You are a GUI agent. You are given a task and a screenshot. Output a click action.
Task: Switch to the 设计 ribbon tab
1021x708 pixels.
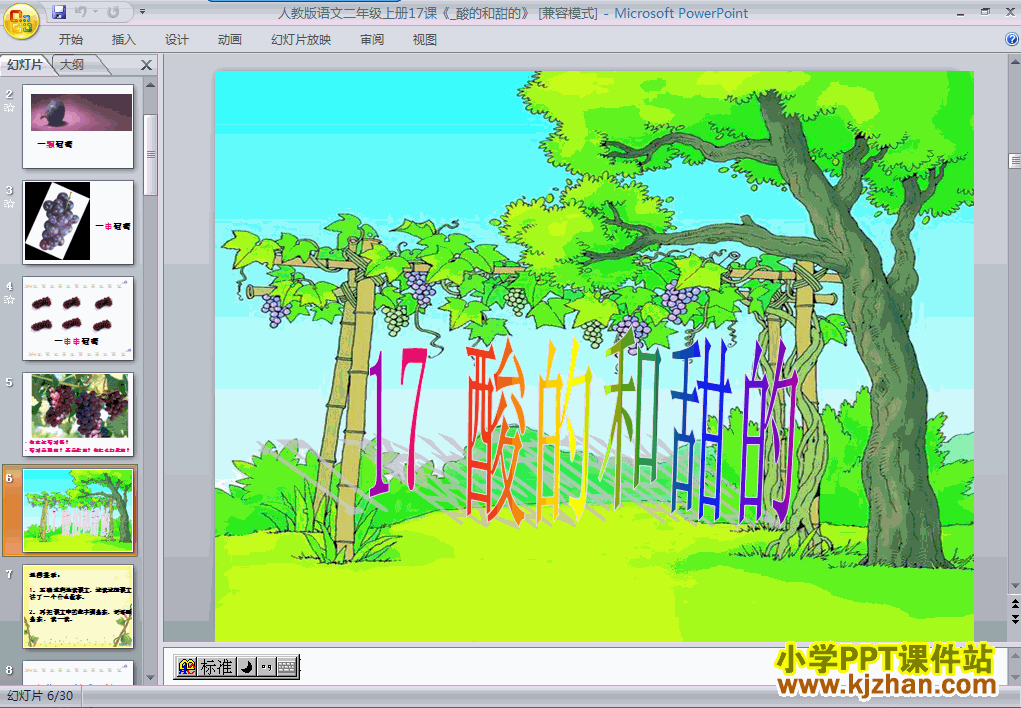(176, 40)
